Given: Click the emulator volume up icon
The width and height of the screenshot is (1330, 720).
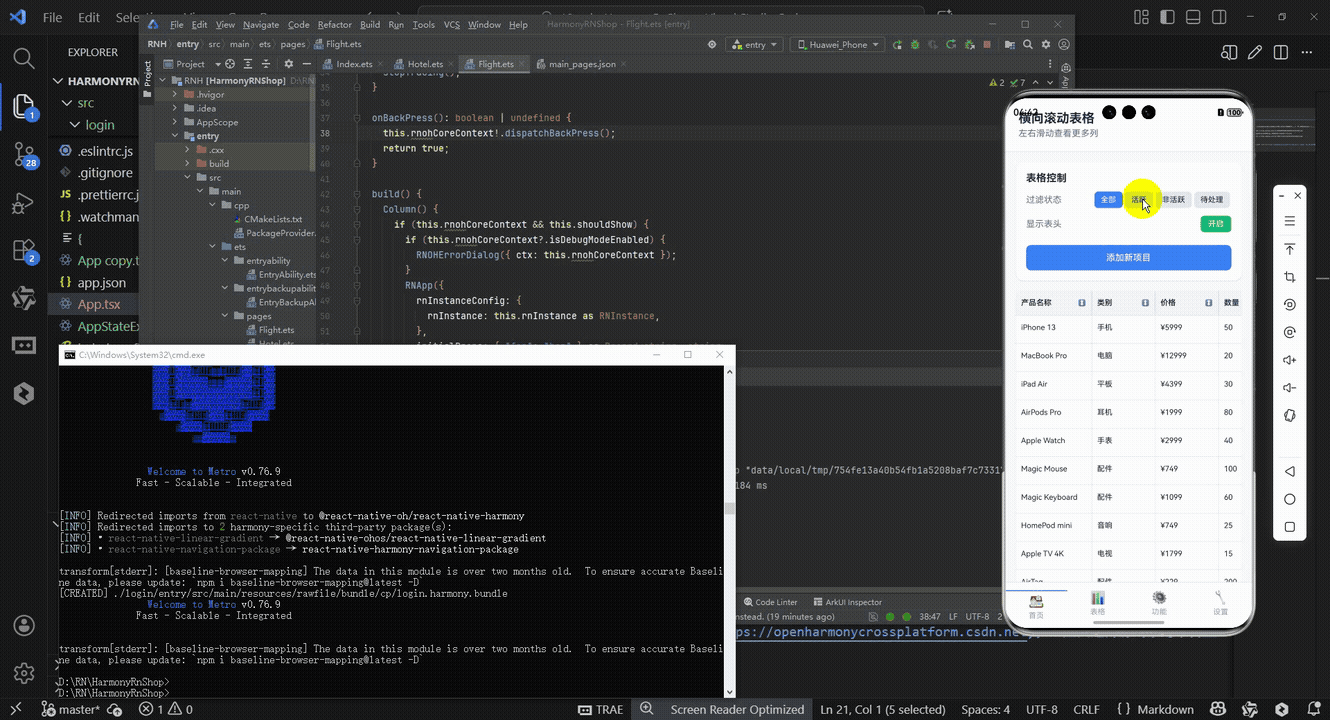Looking at the screenshot, I should [1290, 360].
